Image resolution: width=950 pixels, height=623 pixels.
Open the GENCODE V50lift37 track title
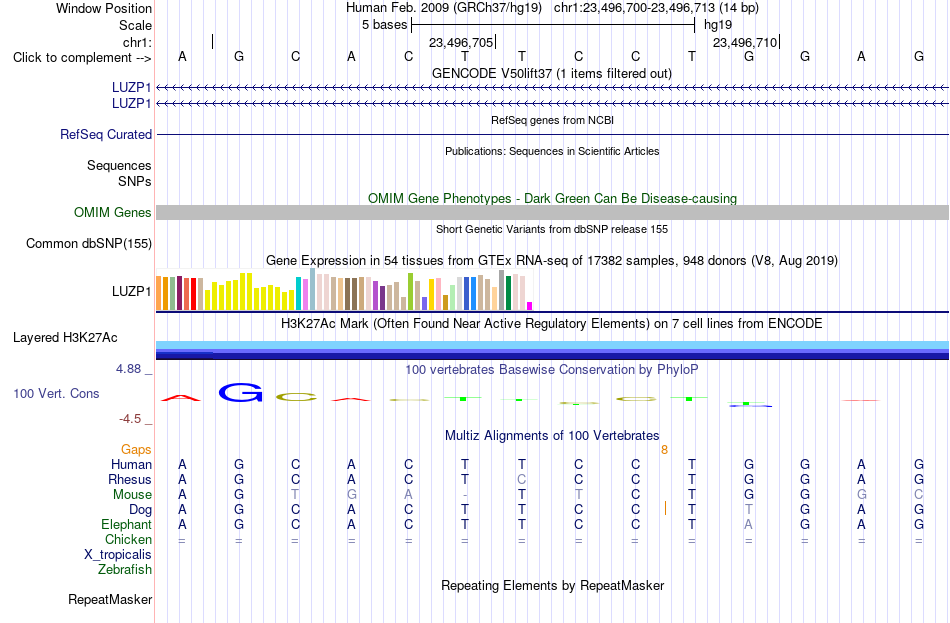[x=551, y=73]
